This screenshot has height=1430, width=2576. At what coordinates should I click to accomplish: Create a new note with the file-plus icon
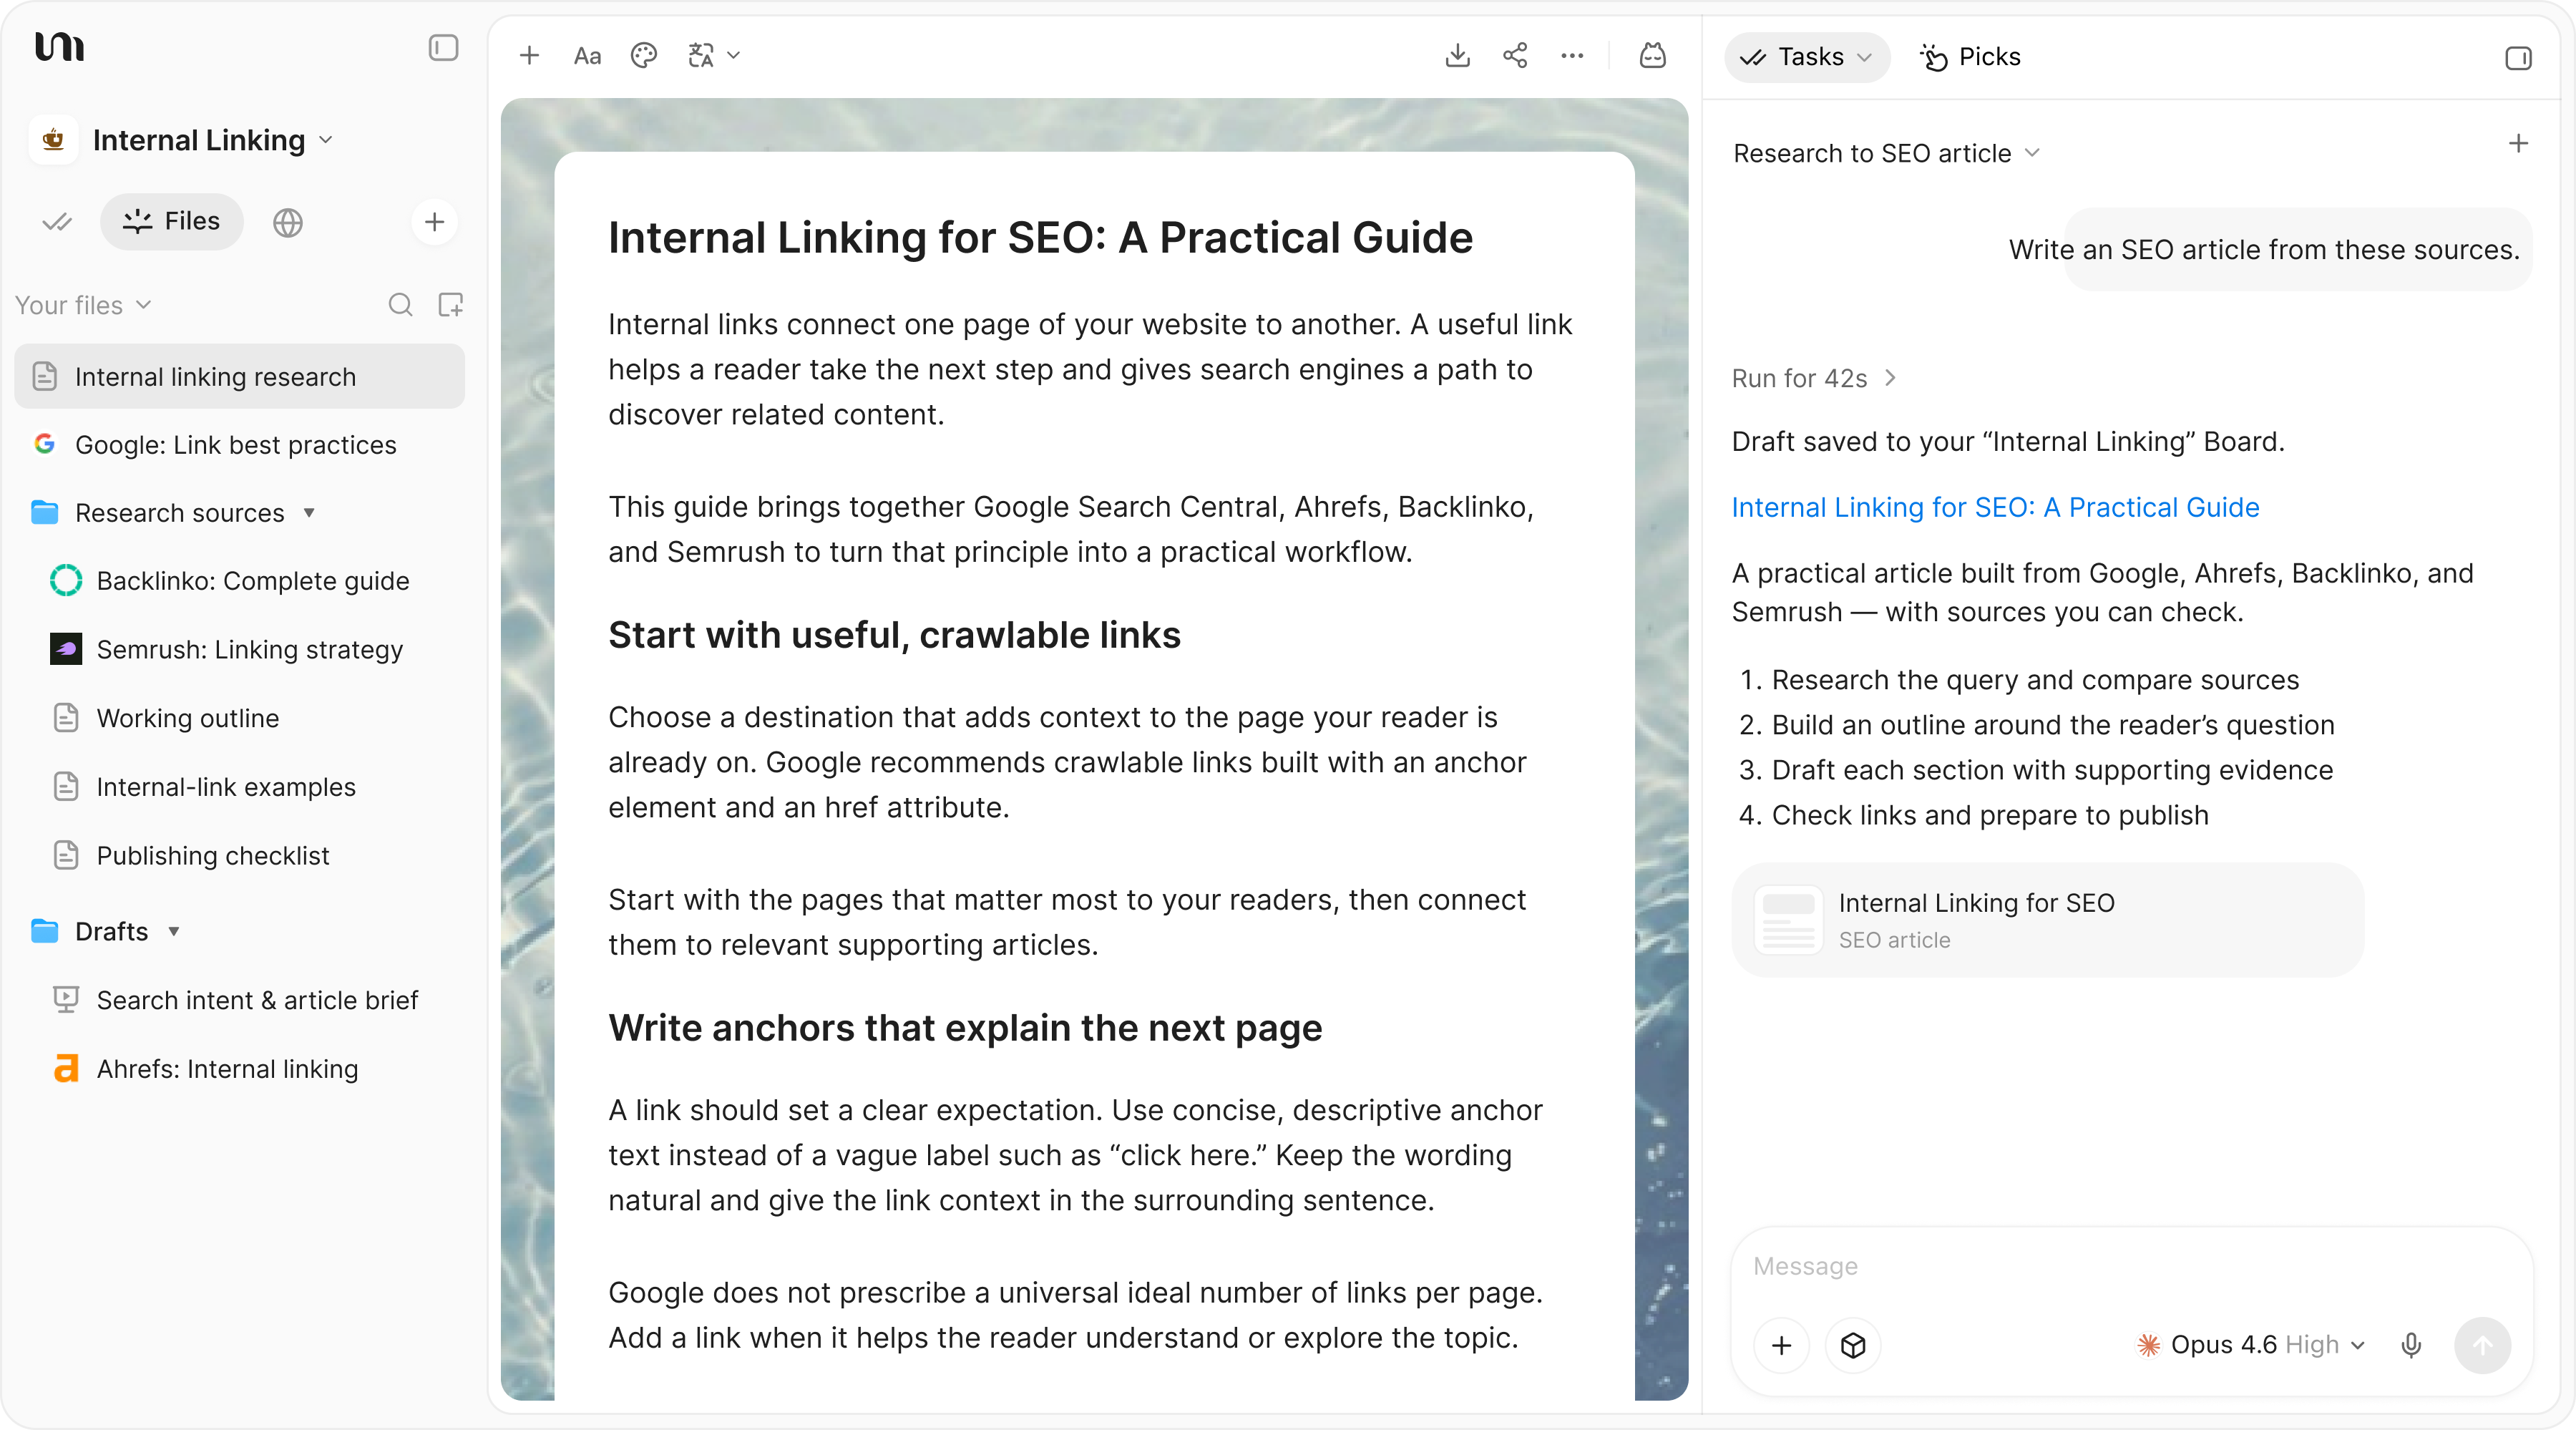point(451,305)
